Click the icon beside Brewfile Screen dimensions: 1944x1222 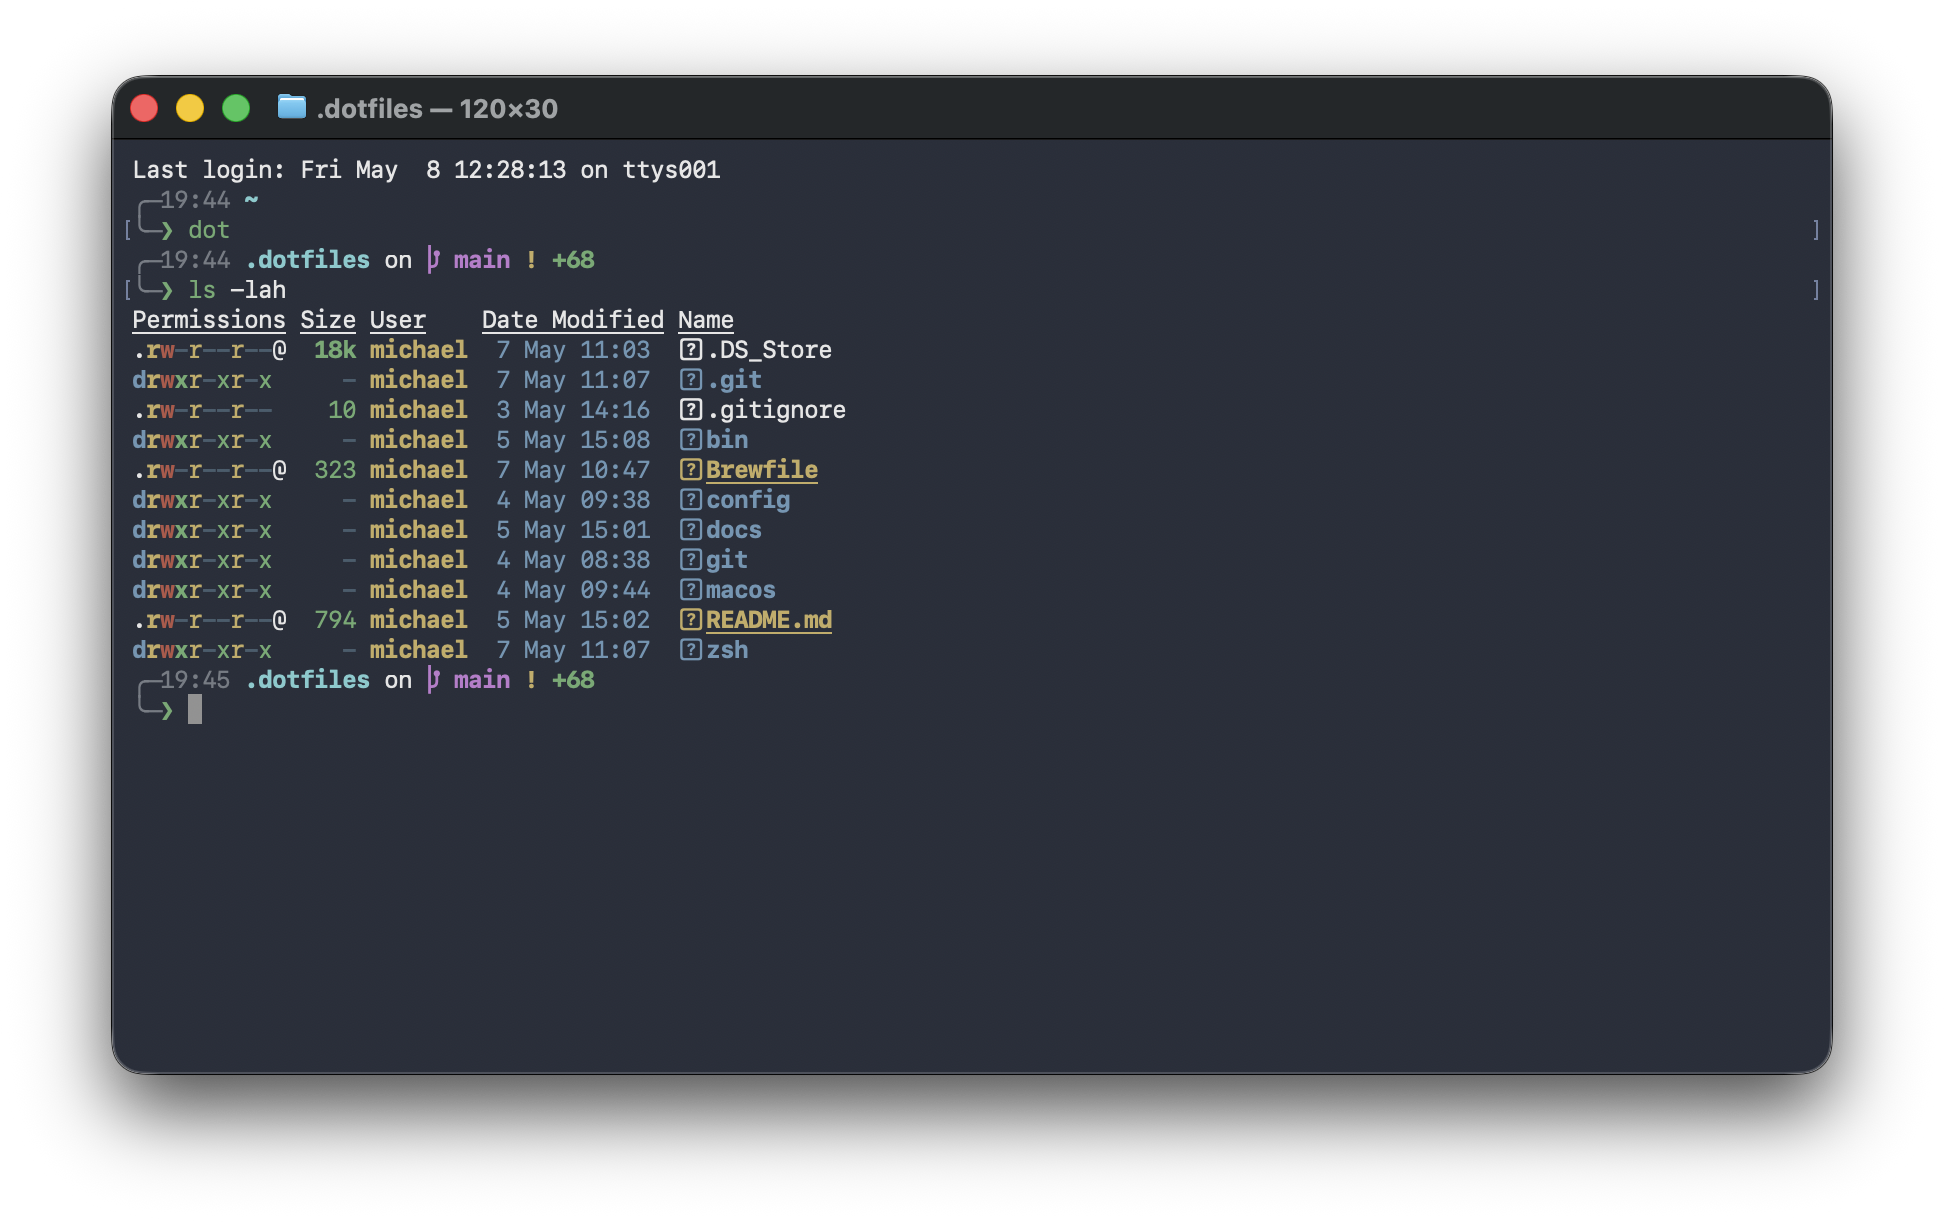tap(690, 470)
